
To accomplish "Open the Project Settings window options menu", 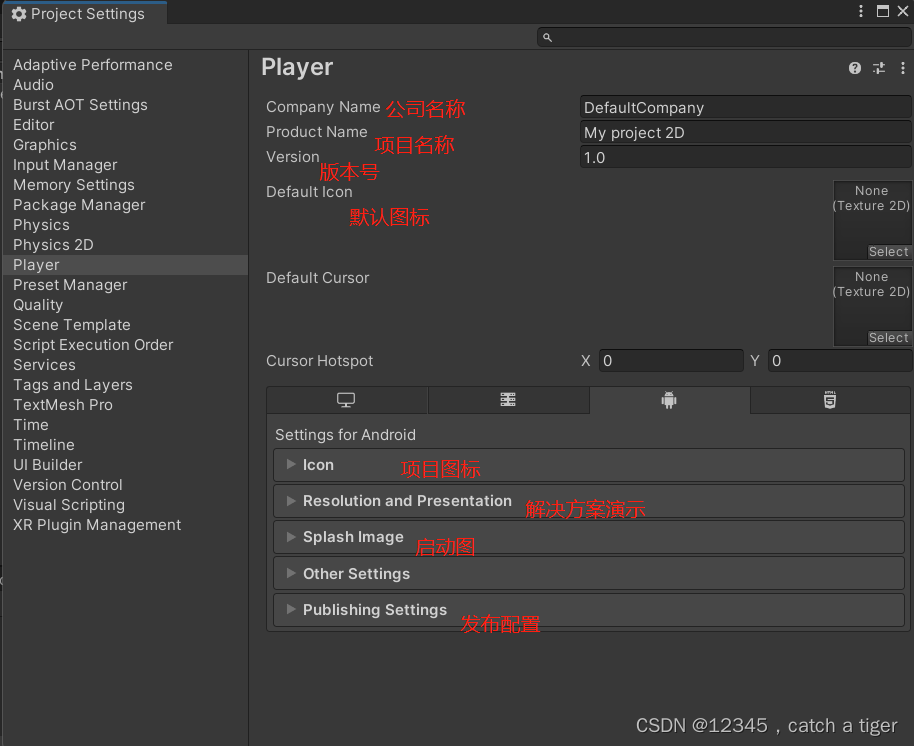I will [860, 11].
